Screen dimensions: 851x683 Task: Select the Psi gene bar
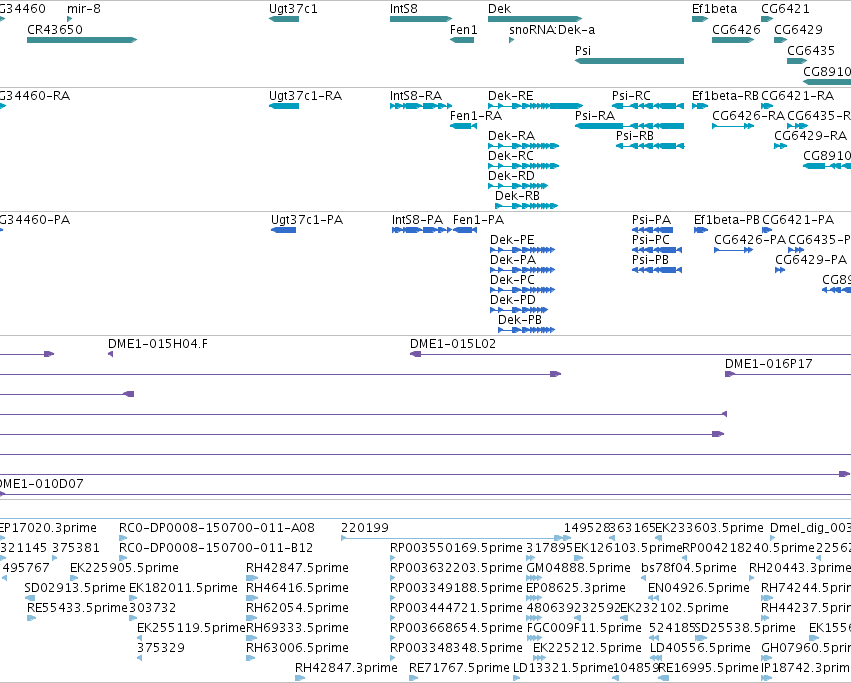629,61
